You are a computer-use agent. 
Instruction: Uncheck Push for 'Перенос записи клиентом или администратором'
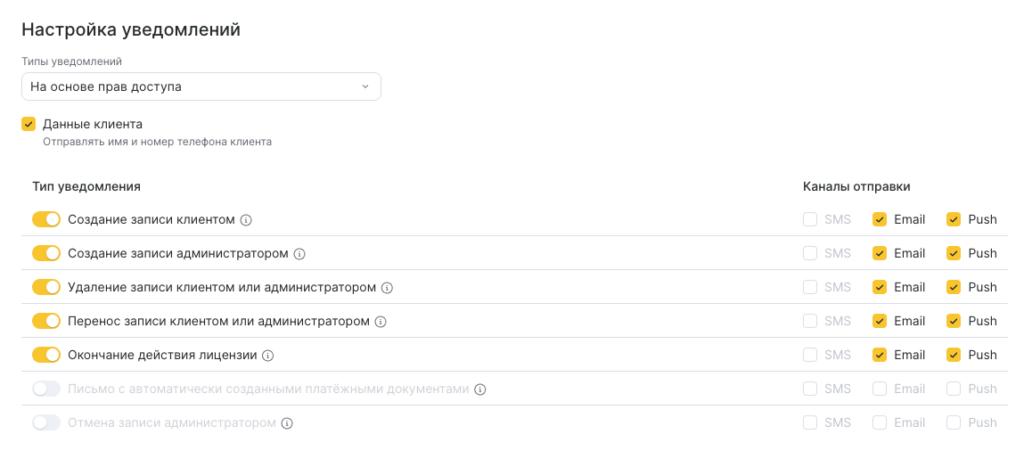click(x=953, y=321)
